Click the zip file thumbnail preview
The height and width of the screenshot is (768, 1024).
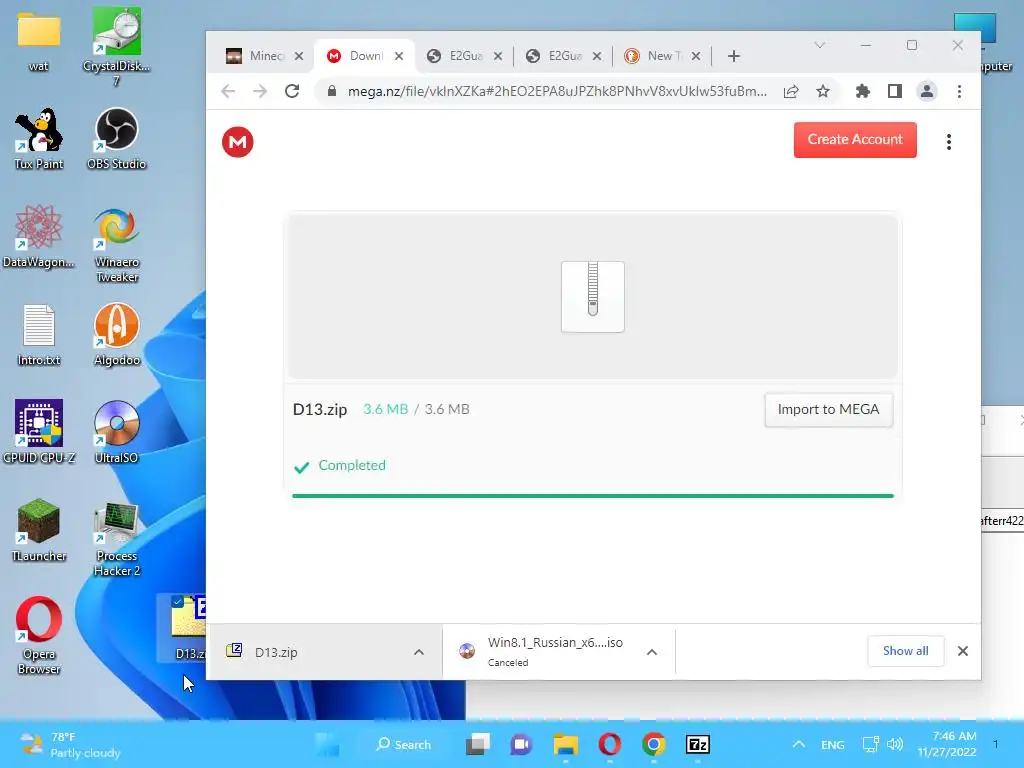click(593, 296)
